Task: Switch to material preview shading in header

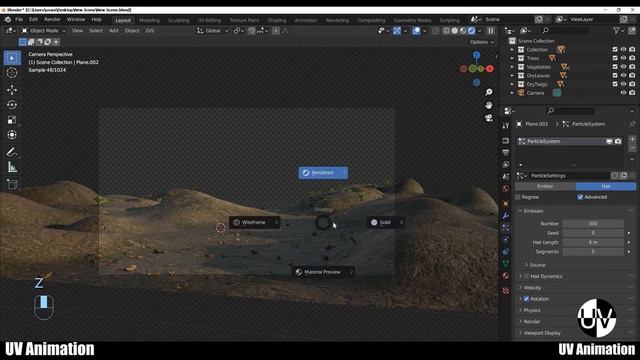Action: pyautogui.click(x=463, y=31)
